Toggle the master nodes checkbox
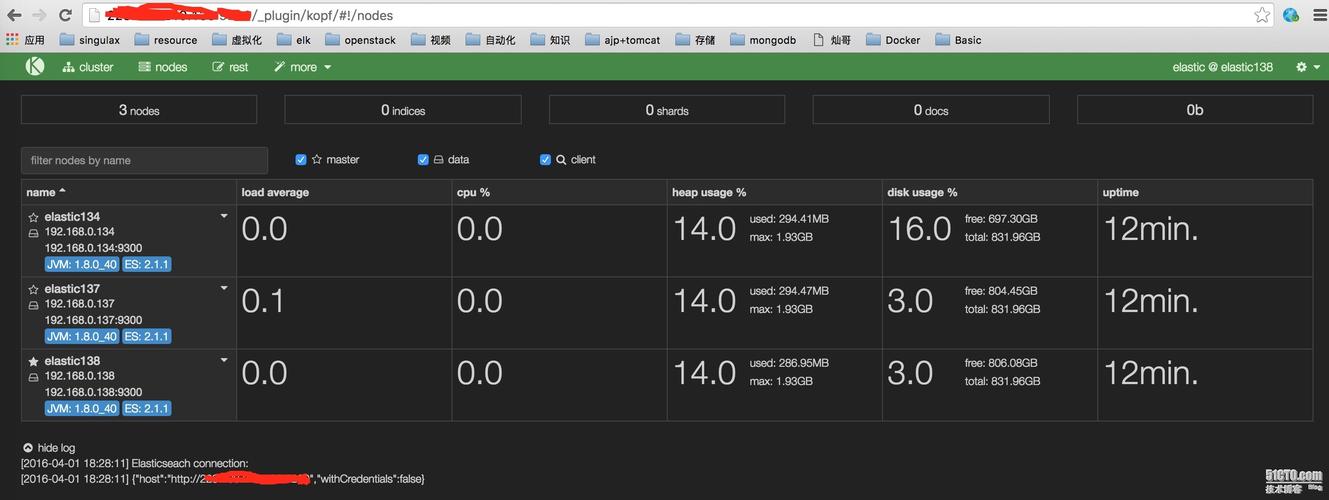Viewport: 1329px width, 500px height. pyautogui.click(x=301, y=160)
